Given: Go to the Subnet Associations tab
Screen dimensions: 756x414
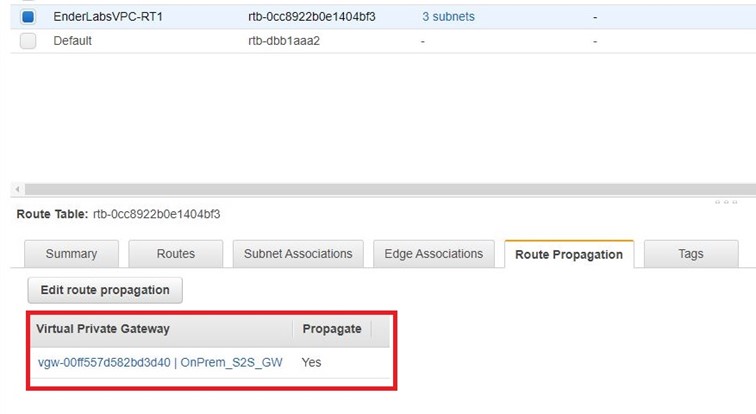Looking at the screenshot, I should click(x=298, y=254).
